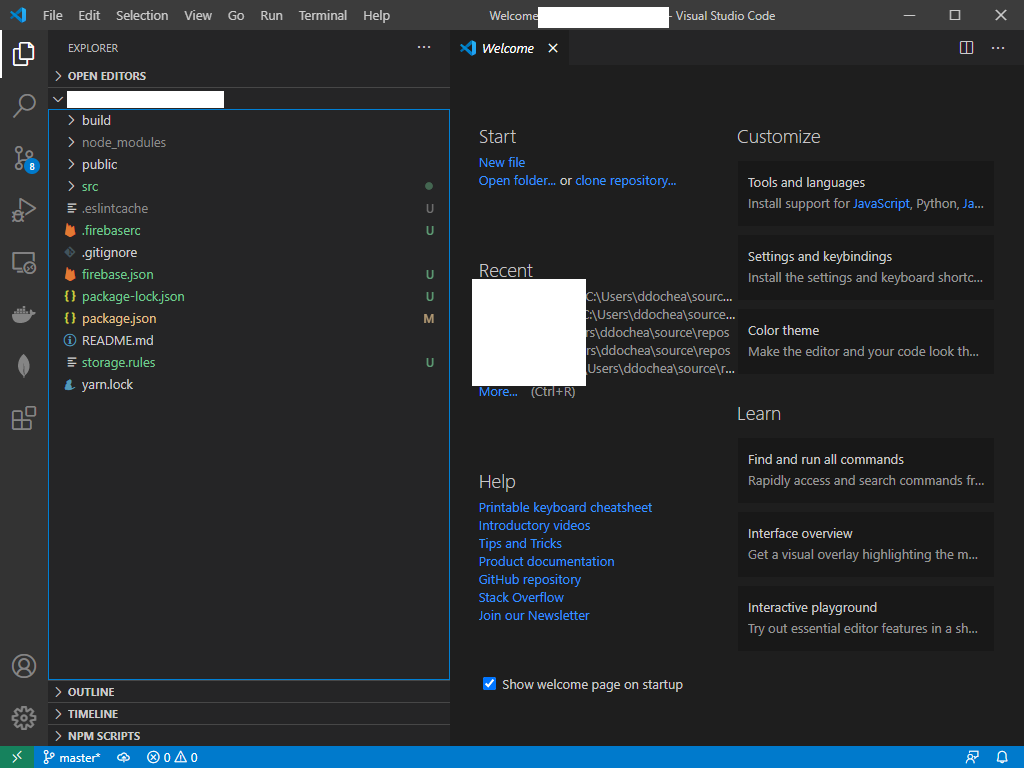Open the Settings and keybindings card
Screen dimensions: 1024x768
(865, 267)
